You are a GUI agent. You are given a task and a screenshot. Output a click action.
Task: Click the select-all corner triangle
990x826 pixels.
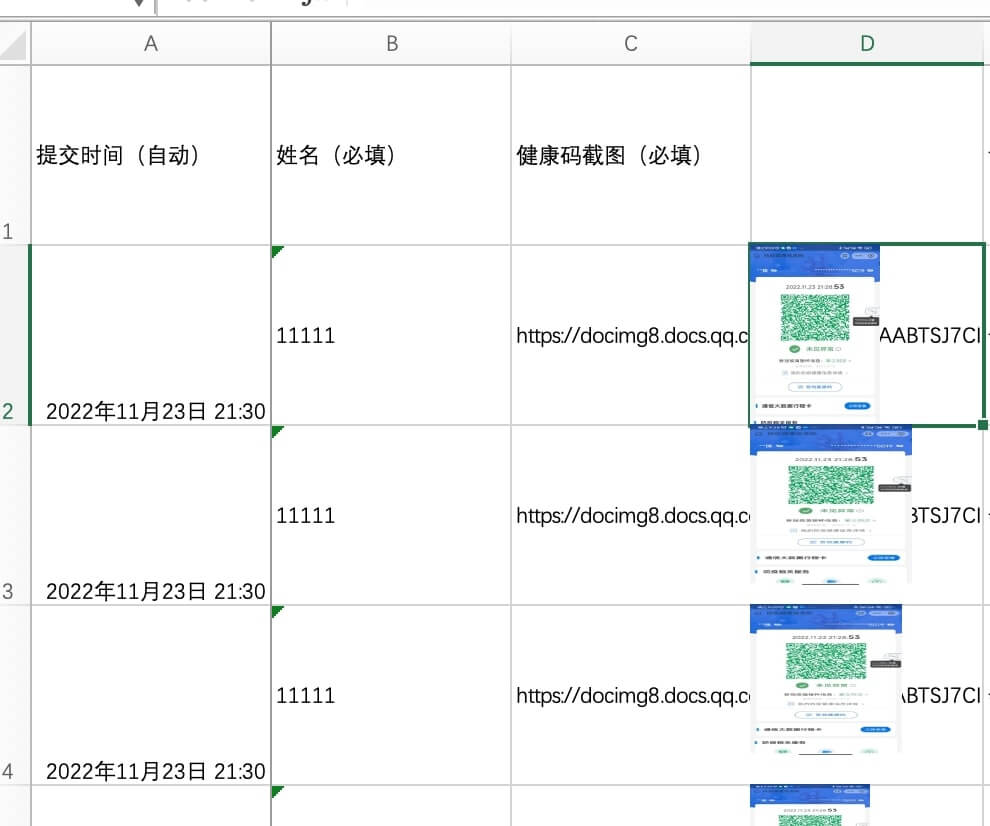click(x=14, y=45)
